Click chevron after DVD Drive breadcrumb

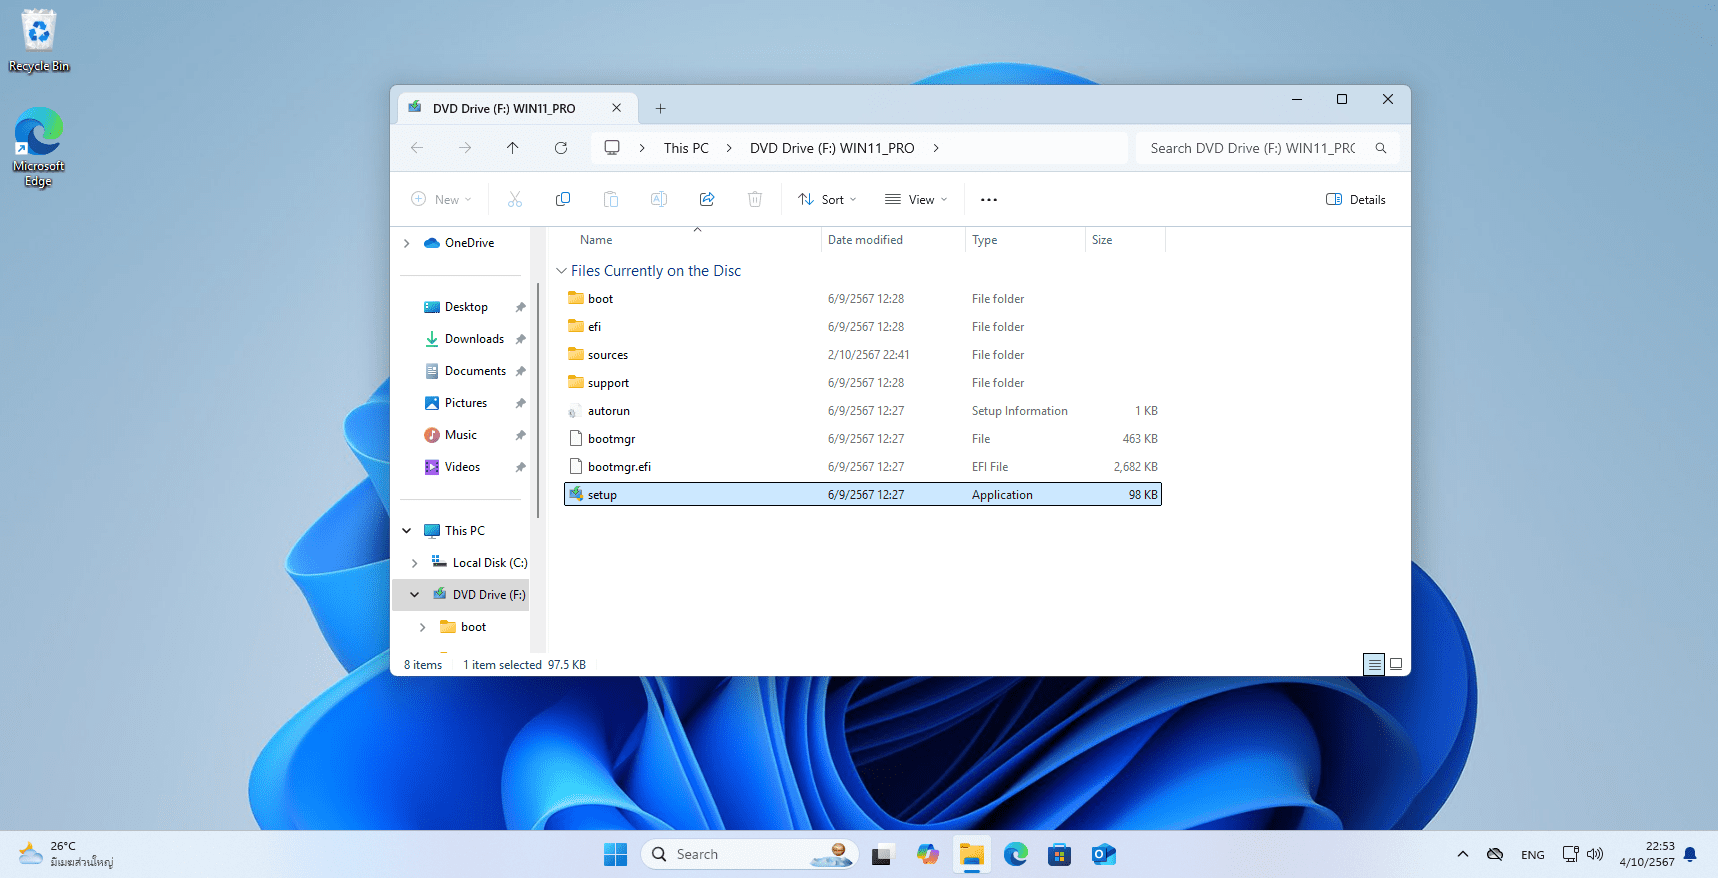[x=936, y=148]
